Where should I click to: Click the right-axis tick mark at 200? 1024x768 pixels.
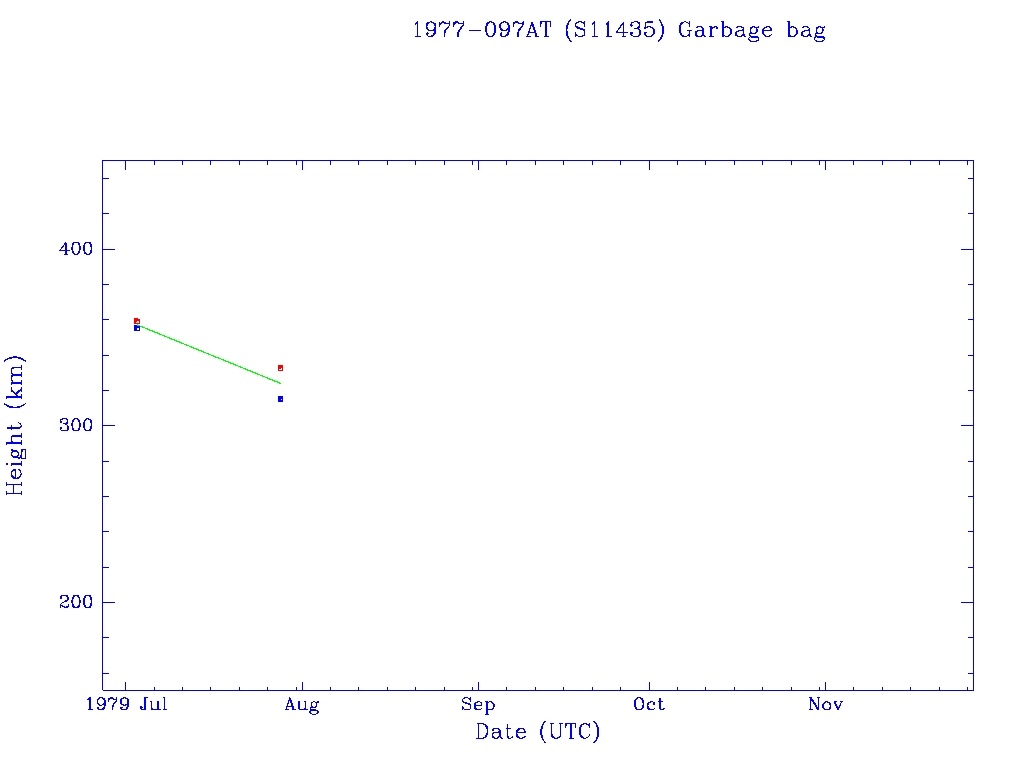[966, 602]
